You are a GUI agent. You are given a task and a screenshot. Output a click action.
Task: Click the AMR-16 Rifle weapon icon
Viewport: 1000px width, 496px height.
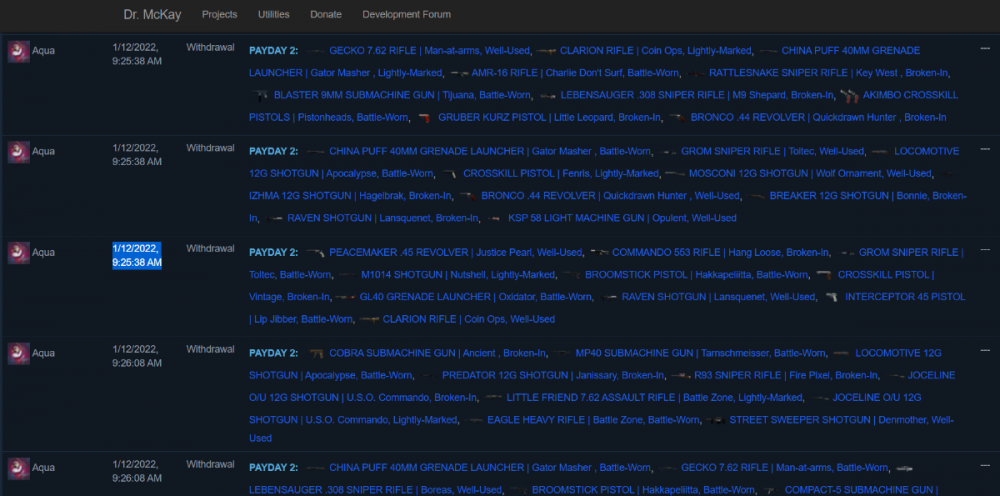[x=459, y=74]
